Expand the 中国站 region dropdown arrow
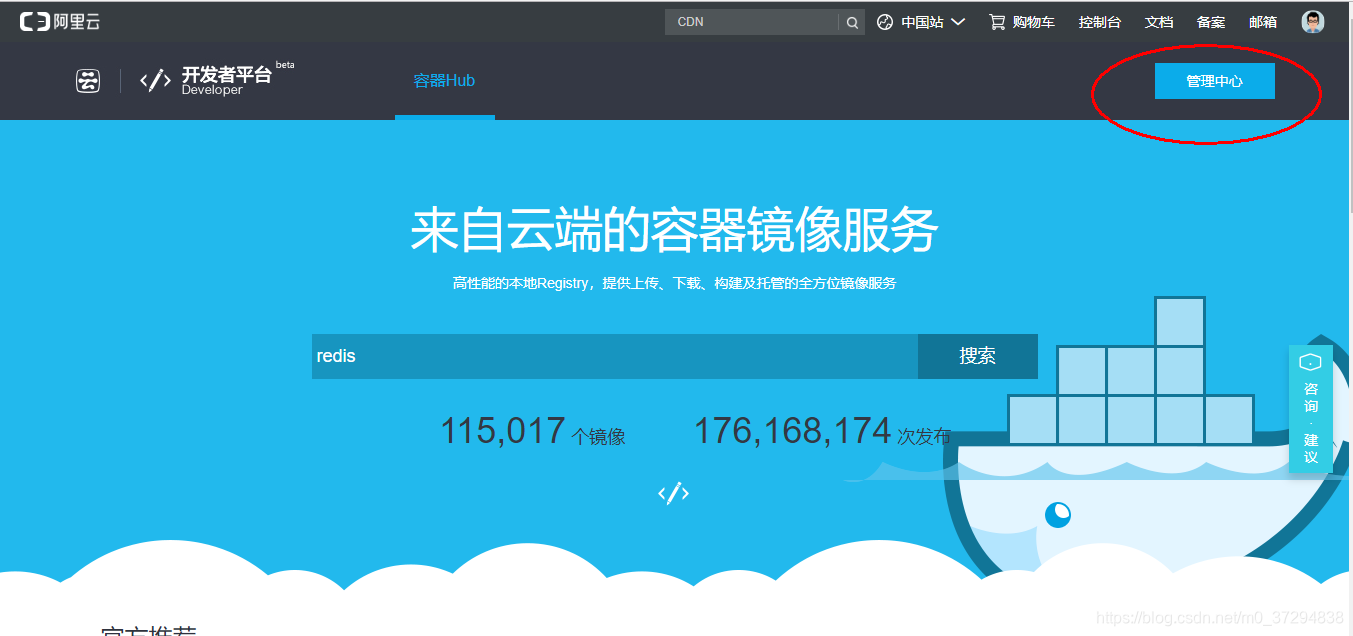This screenshot has height=636, width=1353. [958, 22]
